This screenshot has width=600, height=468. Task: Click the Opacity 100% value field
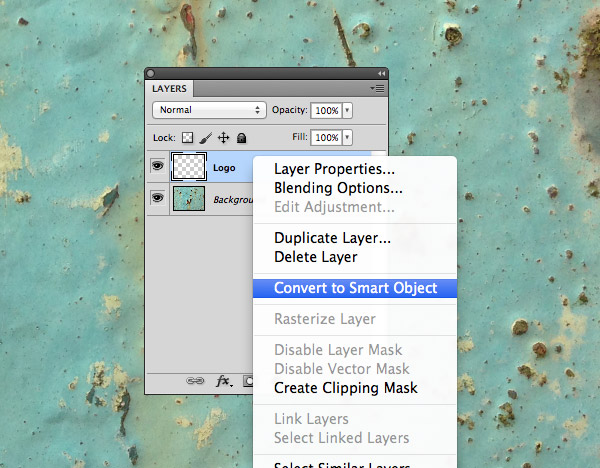326,111
